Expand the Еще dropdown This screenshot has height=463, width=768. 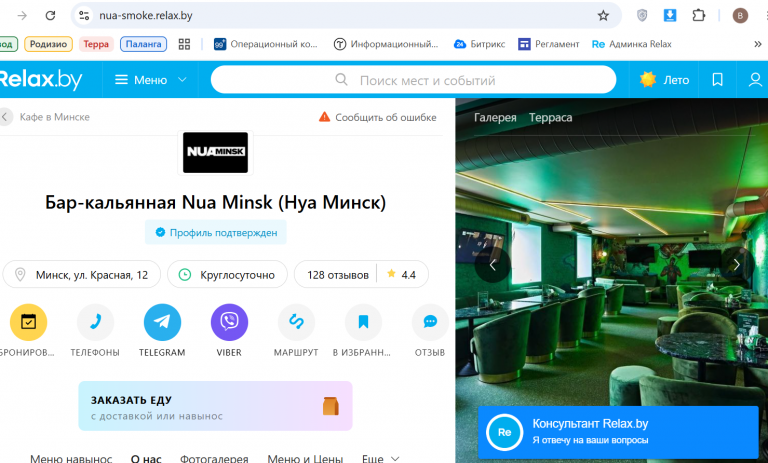tap(381, 459)
